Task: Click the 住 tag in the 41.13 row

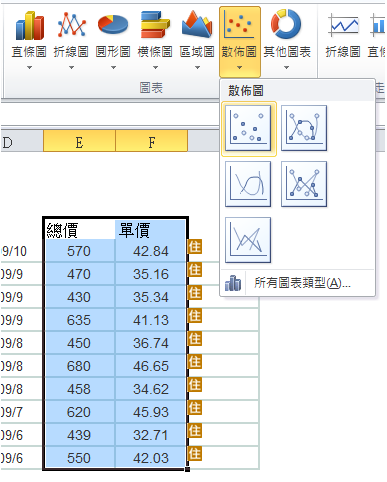Action: 195,316
